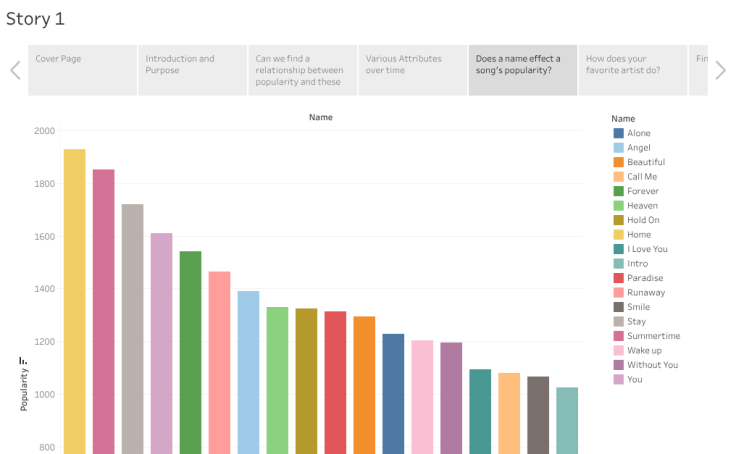Click the Alone legend color swatch
This screenshot has width=736, height=454.
pyautogui.click(x=619, y=133)
